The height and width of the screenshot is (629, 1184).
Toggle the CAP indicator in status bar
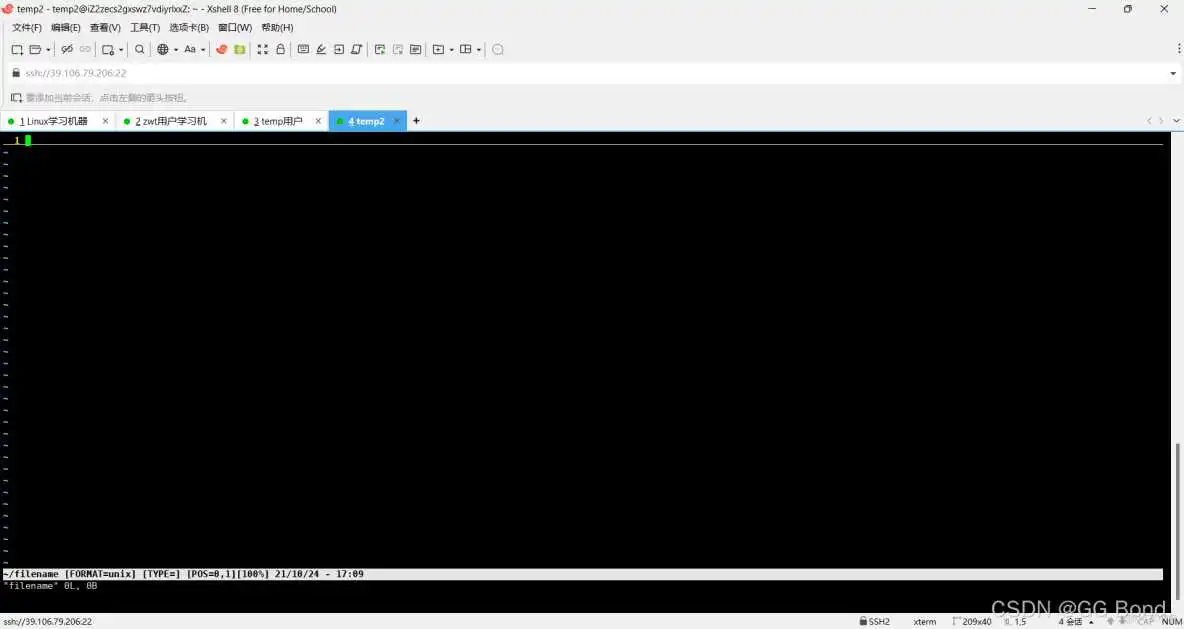[1146, 621]
